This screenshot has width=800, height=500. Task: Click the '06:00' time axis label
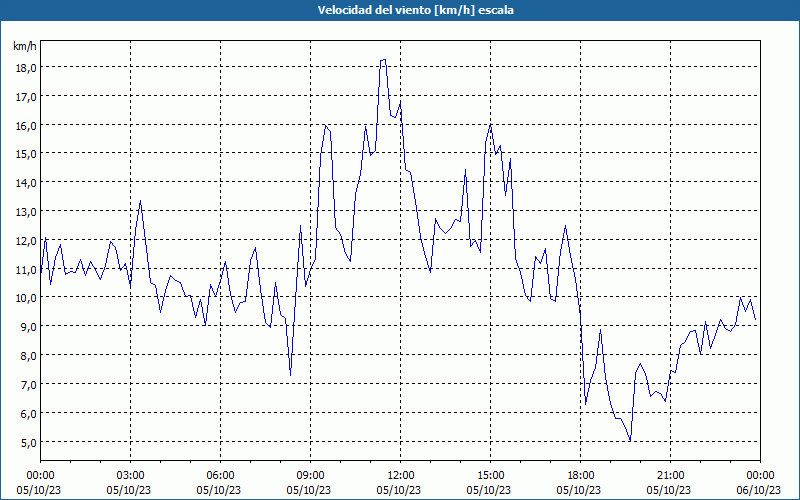coord(220,476)
